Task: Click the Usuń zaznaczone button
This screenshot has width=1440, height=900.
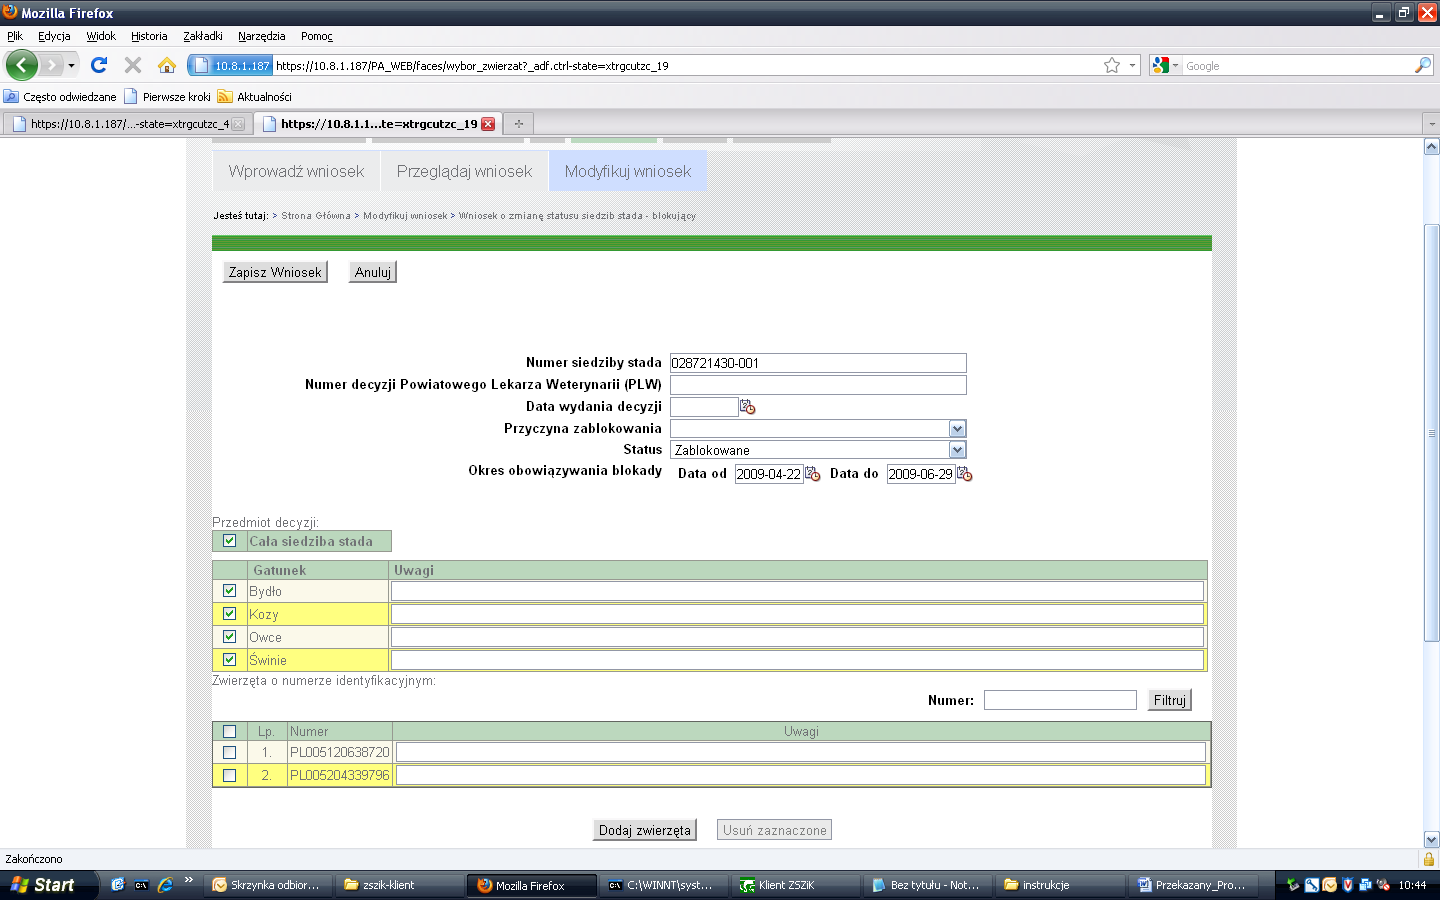Action: pyautogui.click(x=775, y=830)
